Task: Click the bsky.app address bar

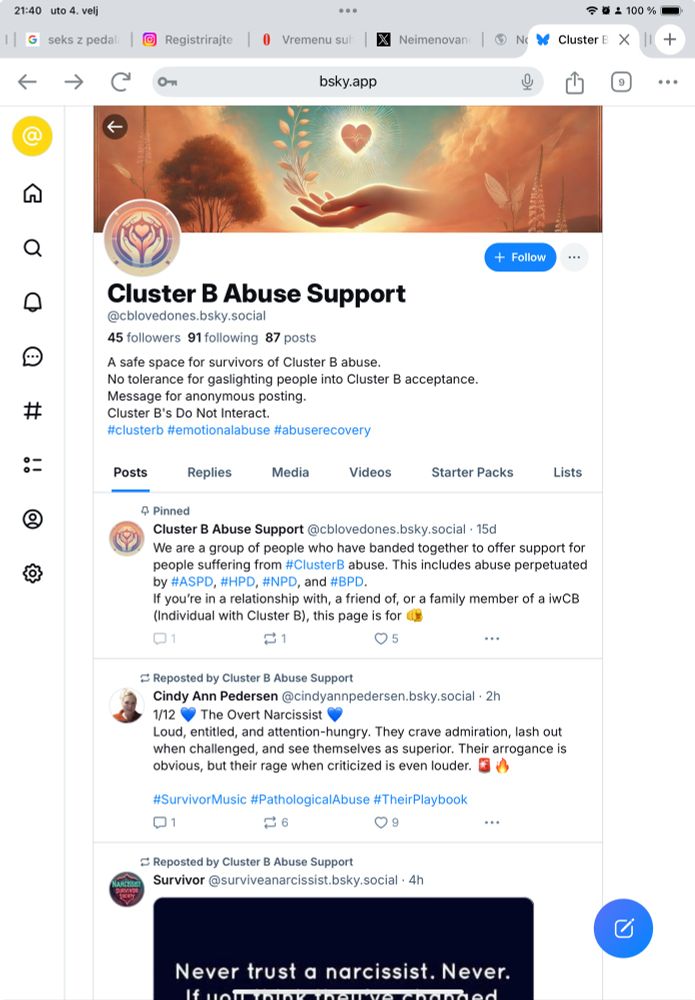Action: click(x=348, y=82)
